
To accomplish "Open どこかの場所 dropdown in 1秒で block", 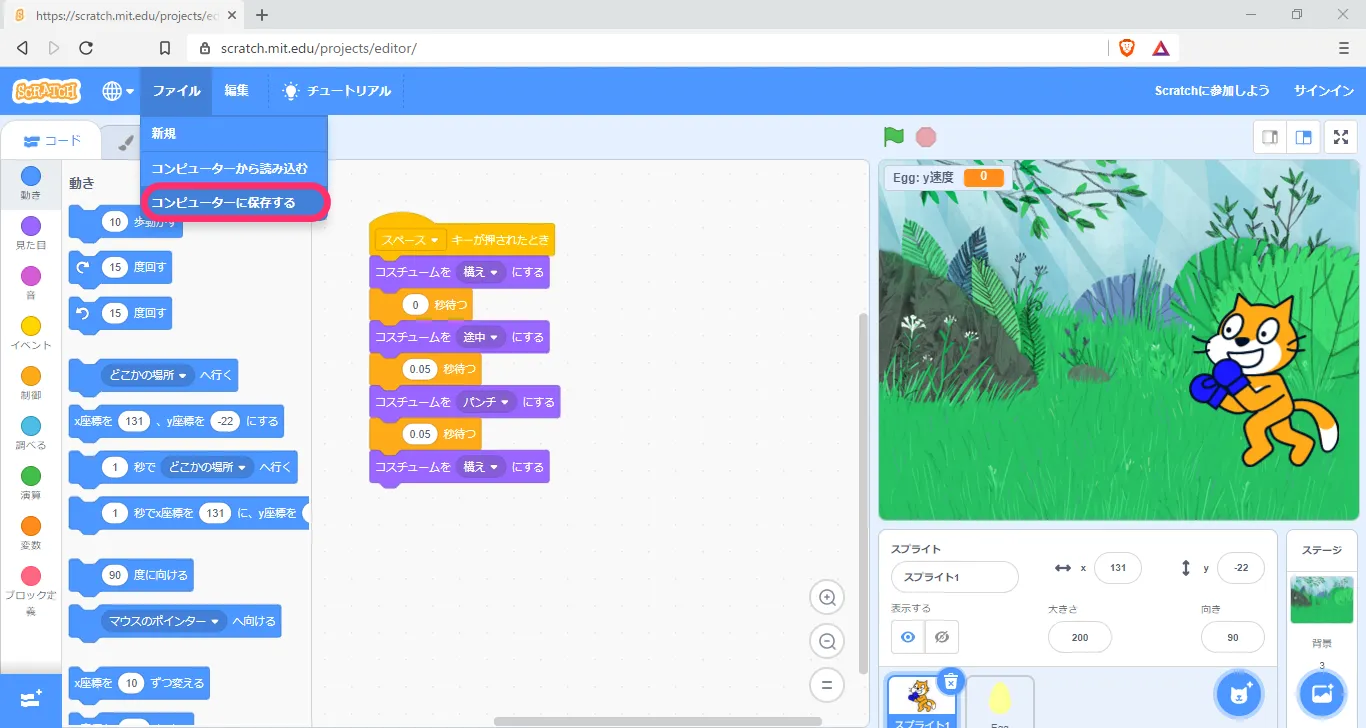I will tap(207, 467).
